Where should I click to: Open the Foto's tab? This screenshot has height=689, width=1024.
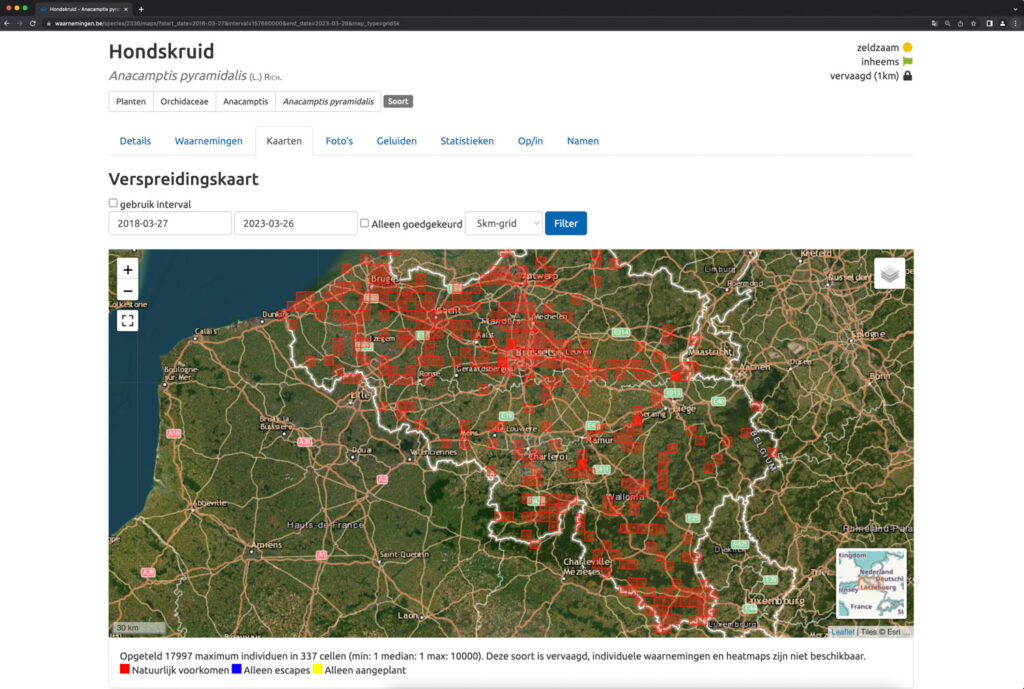coord(339,141)
